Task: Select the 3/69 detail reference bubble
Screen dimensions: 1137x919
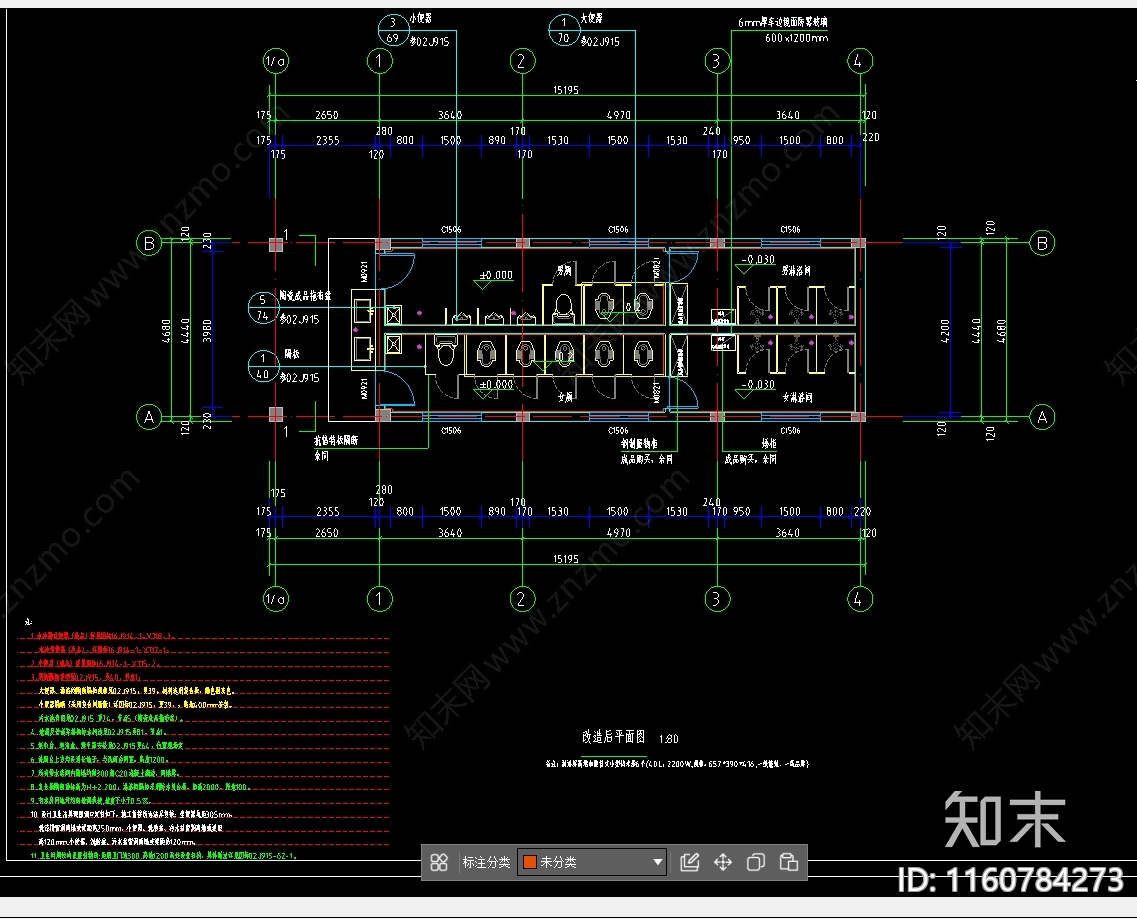Action: tap(394, 30)
